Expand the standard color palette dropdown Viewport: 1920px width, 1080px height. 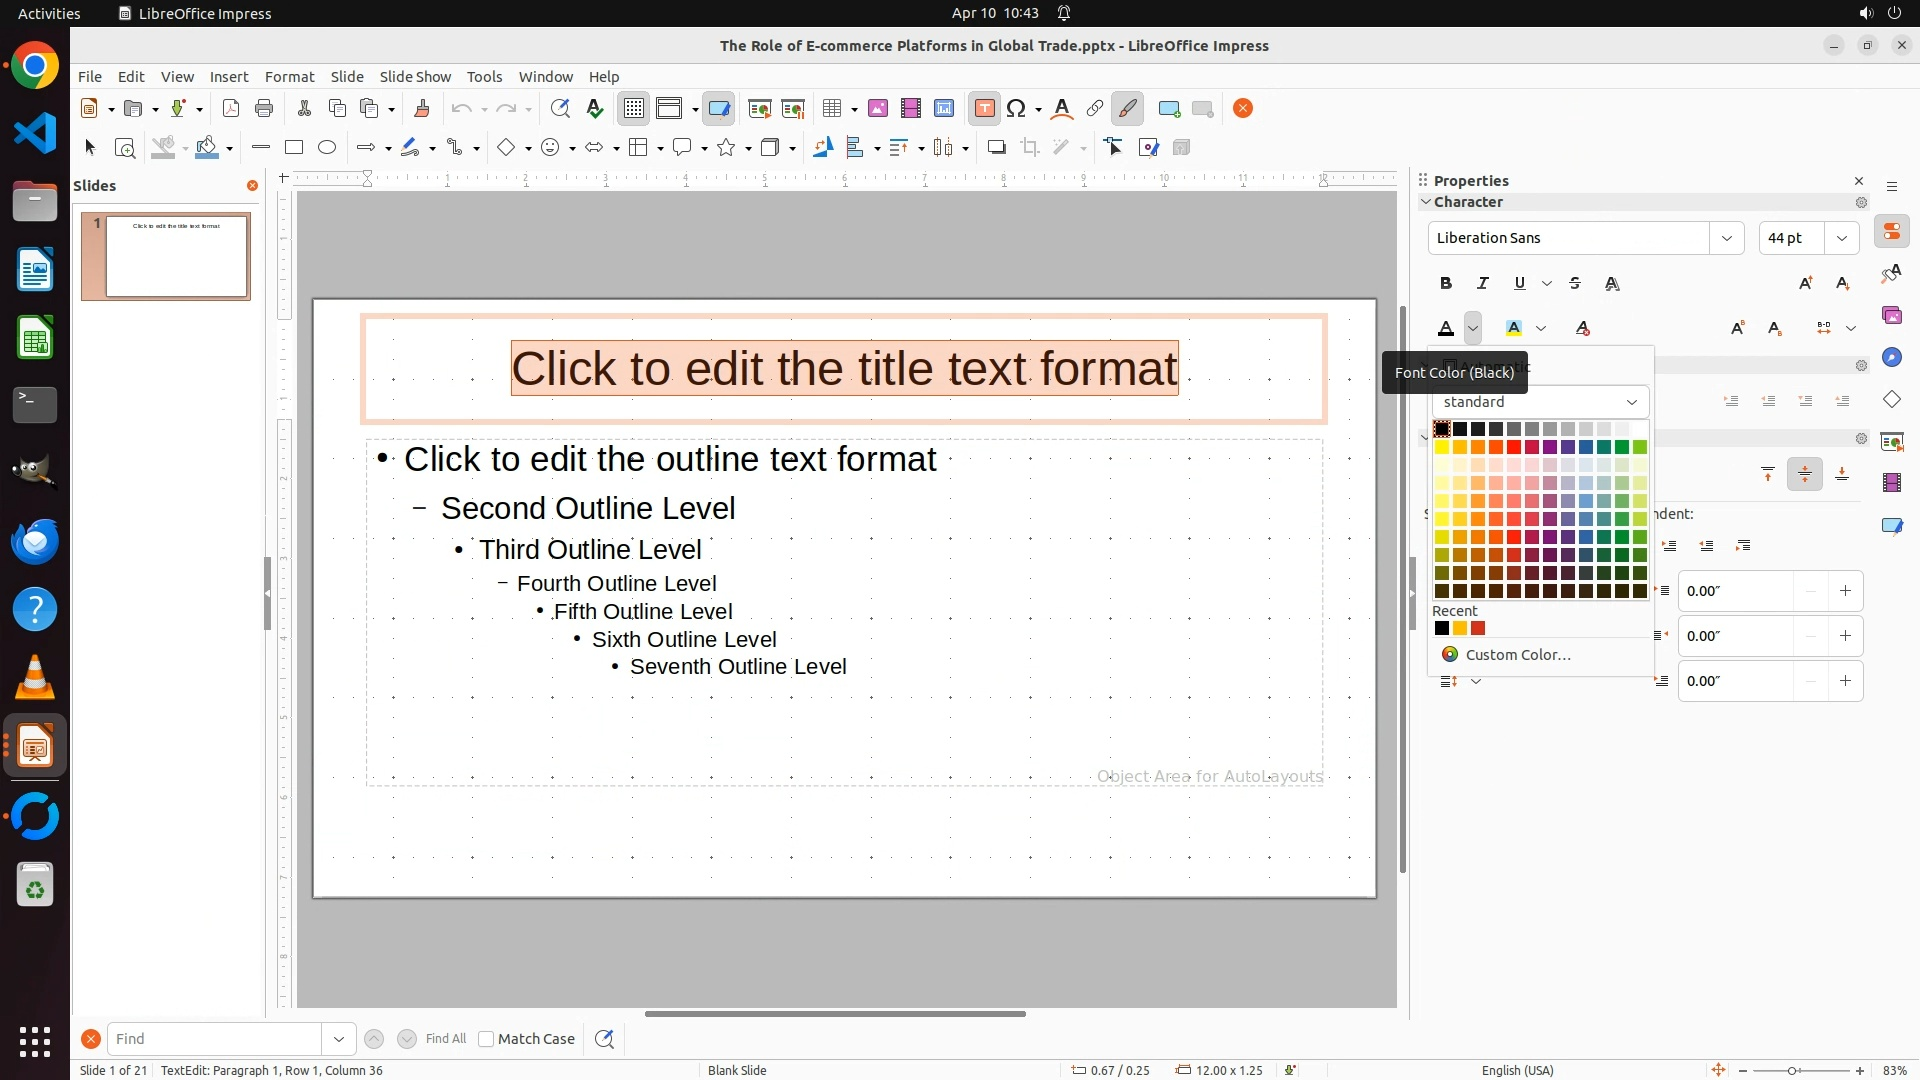tap(1631, 402)
